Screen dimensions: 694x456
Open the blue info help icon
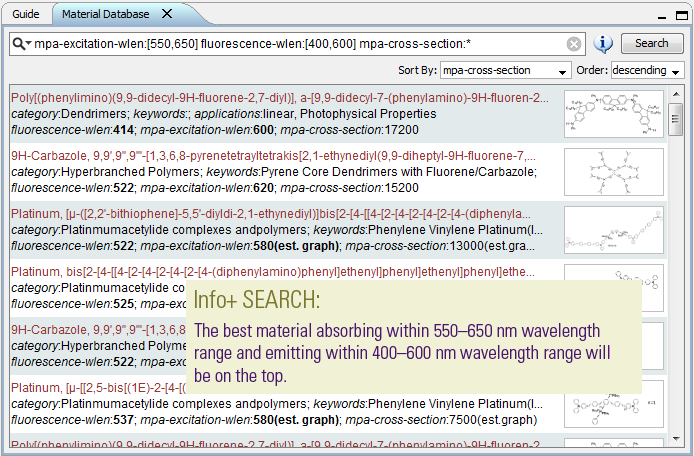pos(603,44)
